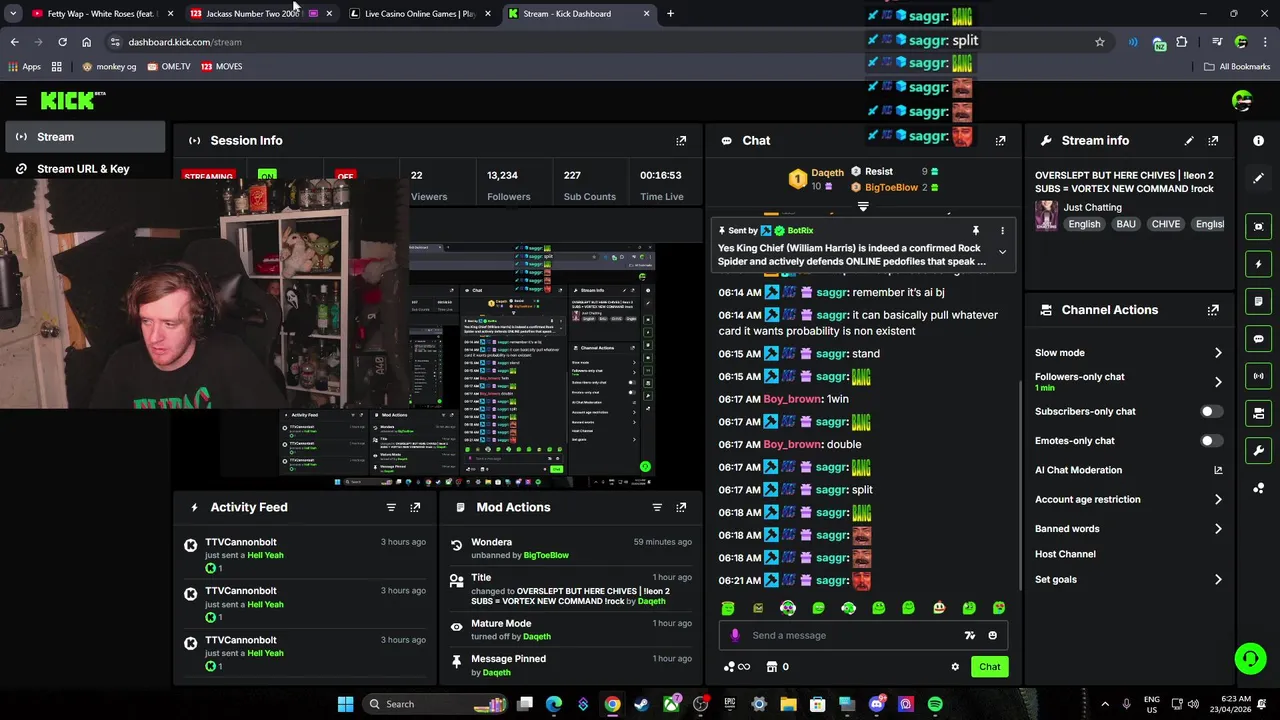Expand Slow mode options
Screen dimensions: 1280x720
[1218, 353]
